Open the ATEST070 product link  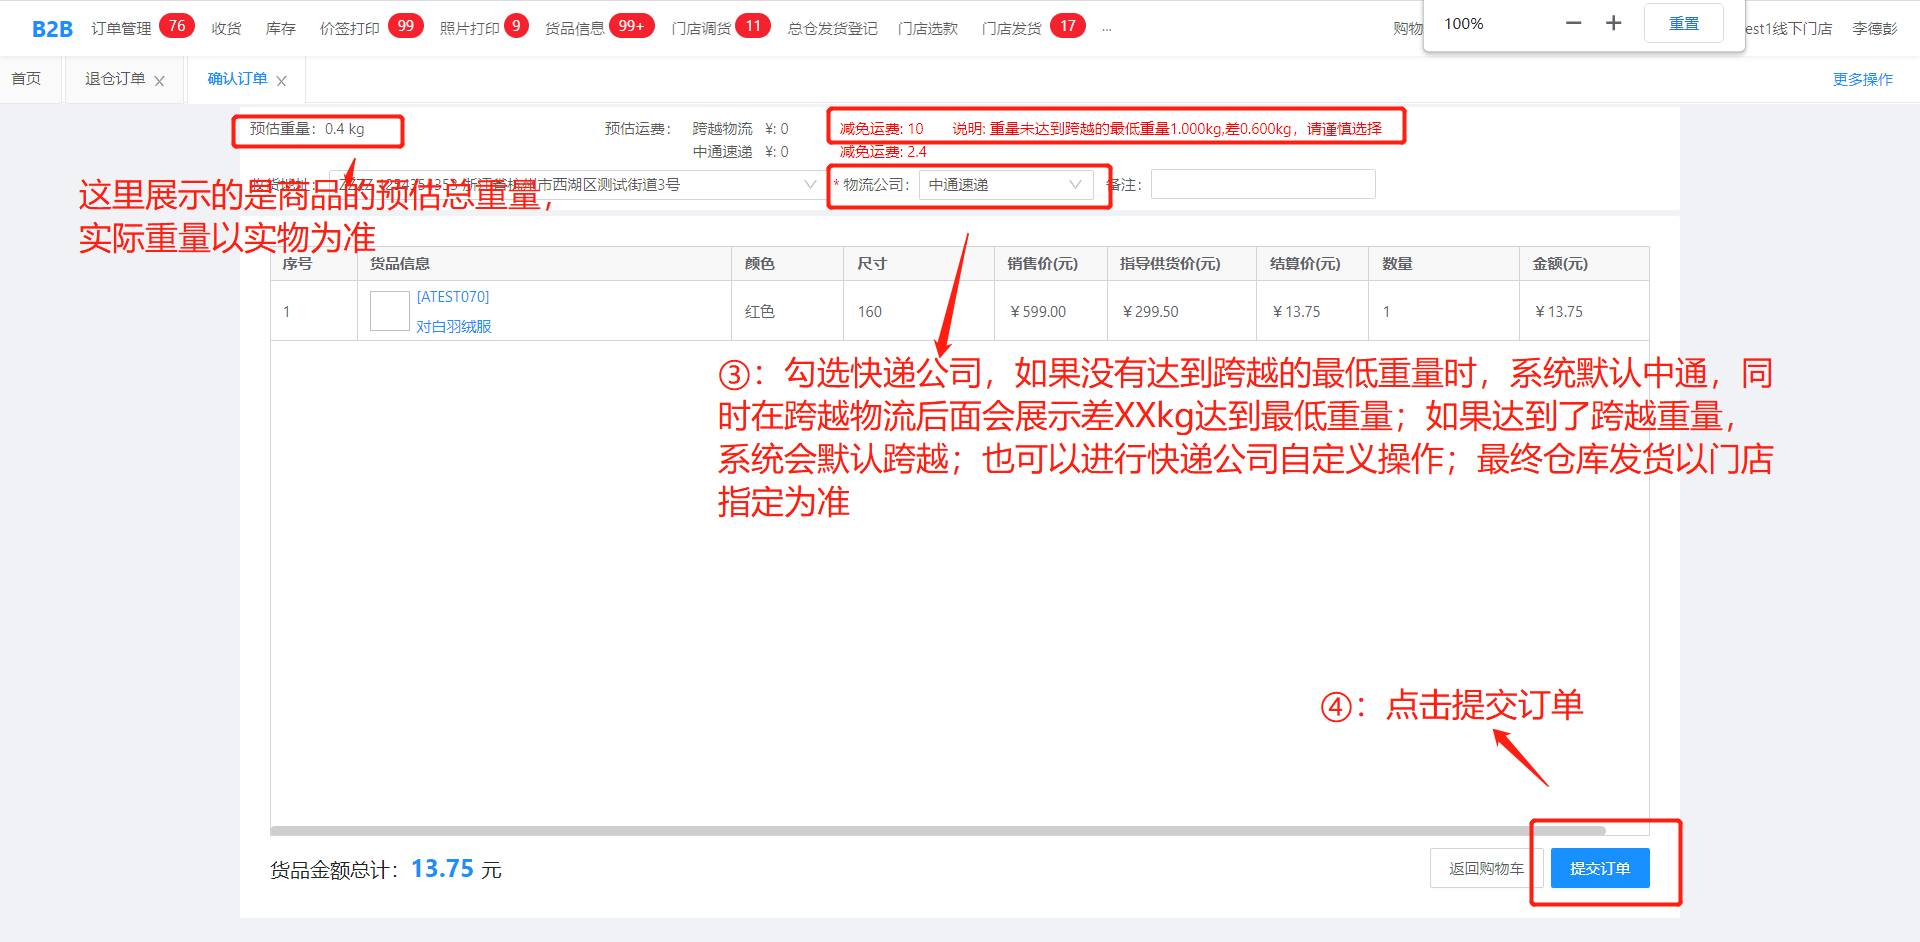point(452,297)
